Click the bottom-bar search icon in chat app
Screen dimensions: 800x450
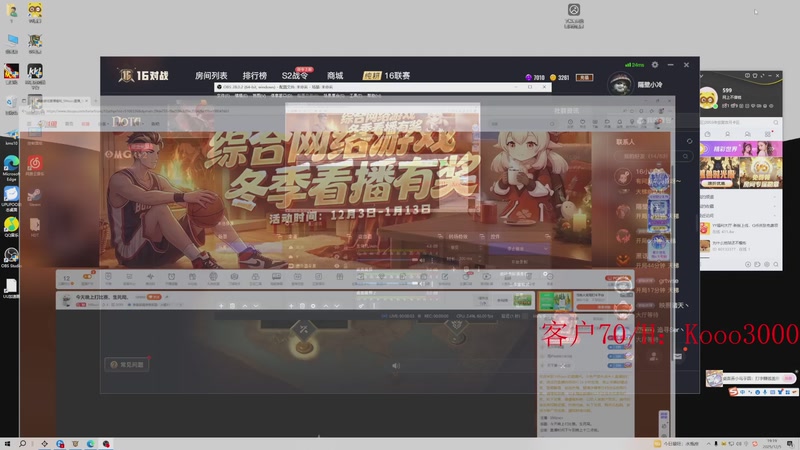pos(776,264)
